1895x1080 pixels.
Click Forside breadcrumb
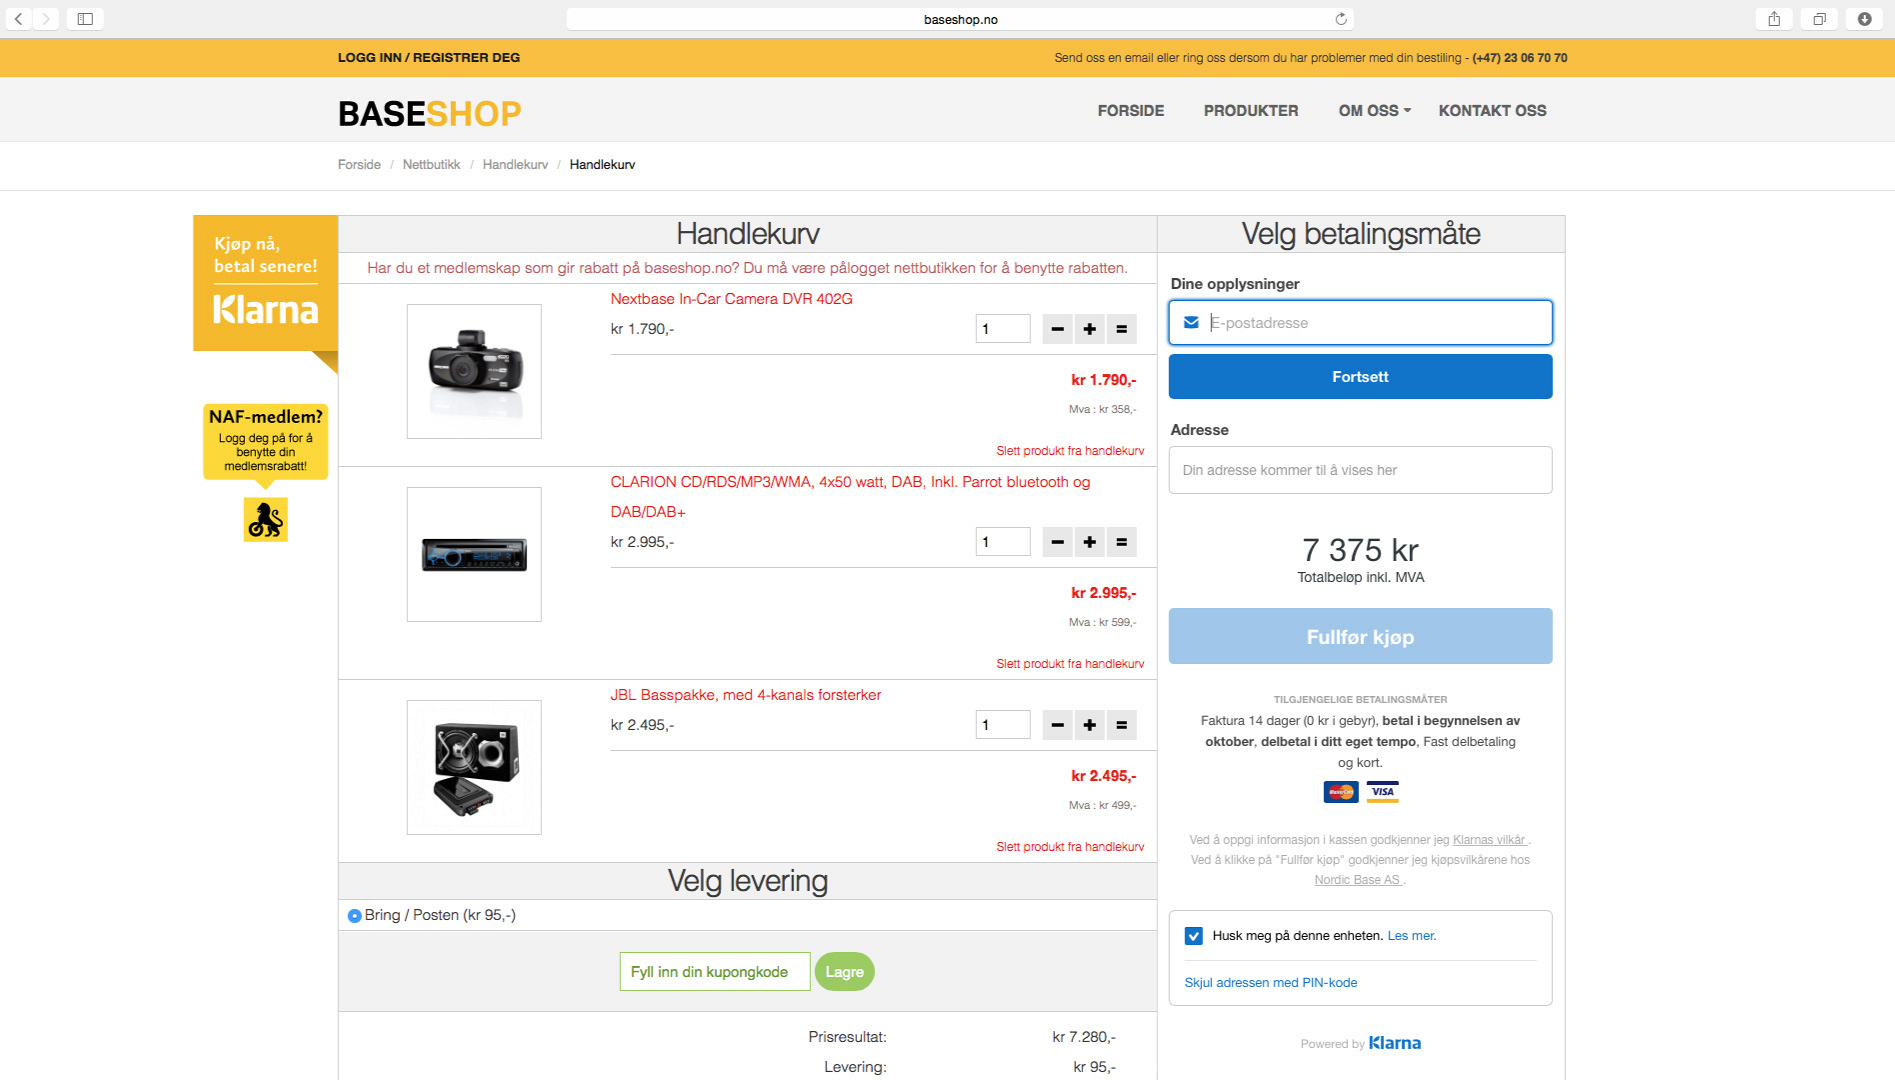359,165
